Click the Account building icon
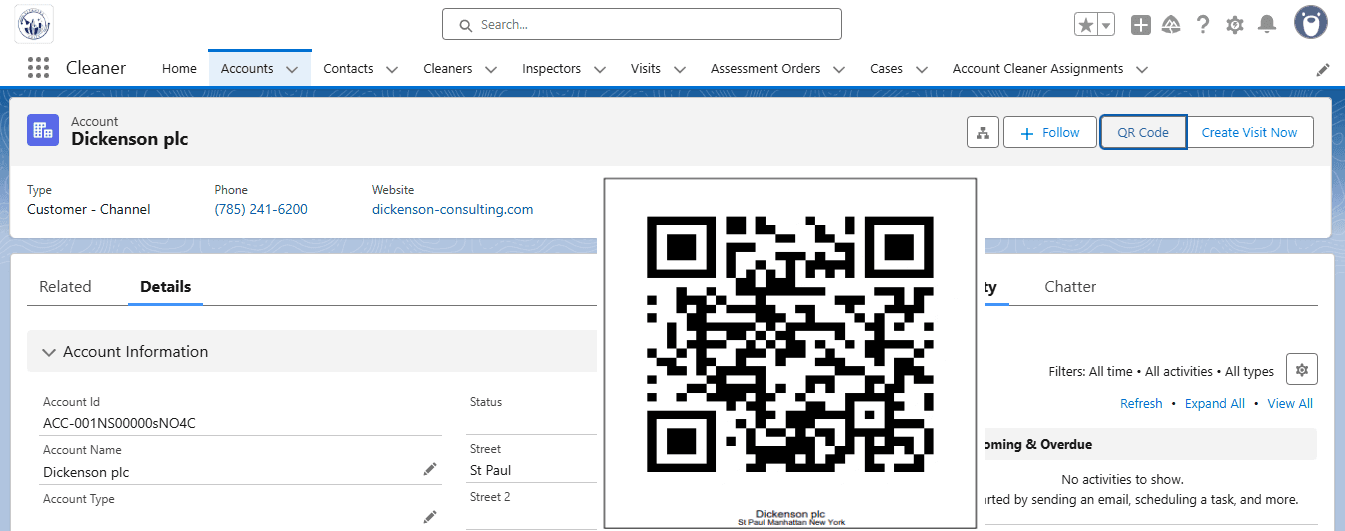1345x531 pixels. pos(43,130)
